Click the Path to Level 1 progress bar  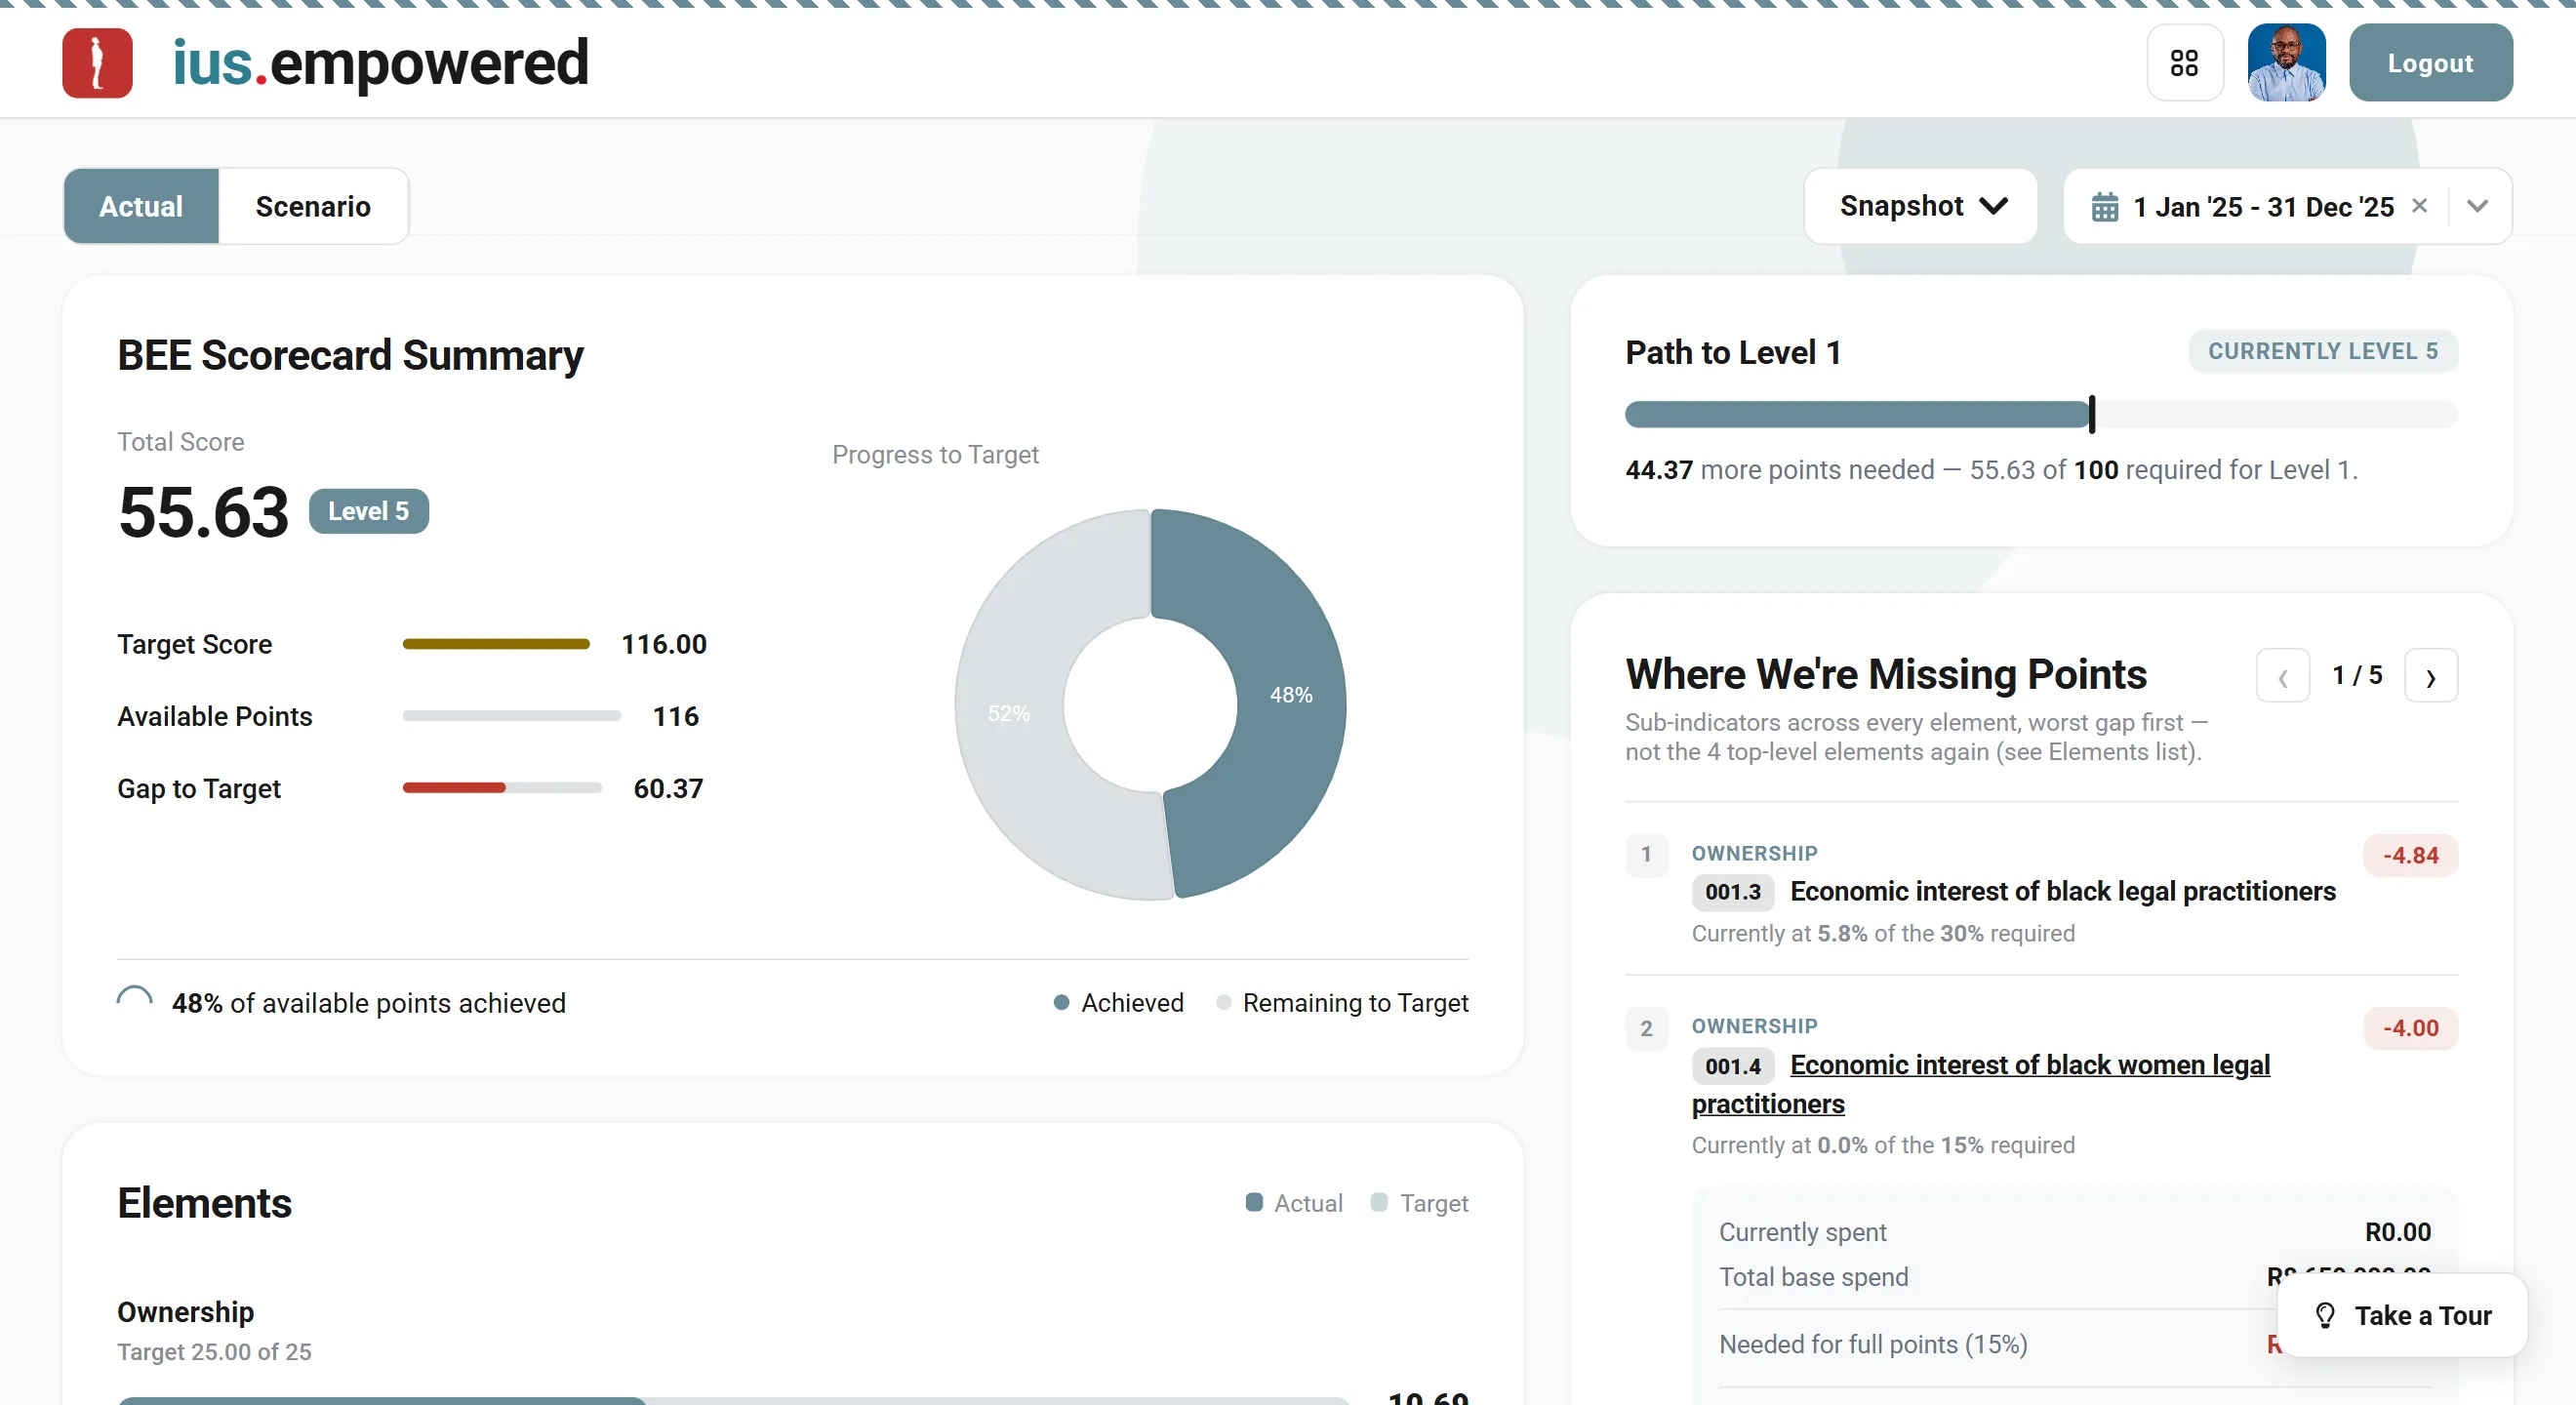(2041, 414)
